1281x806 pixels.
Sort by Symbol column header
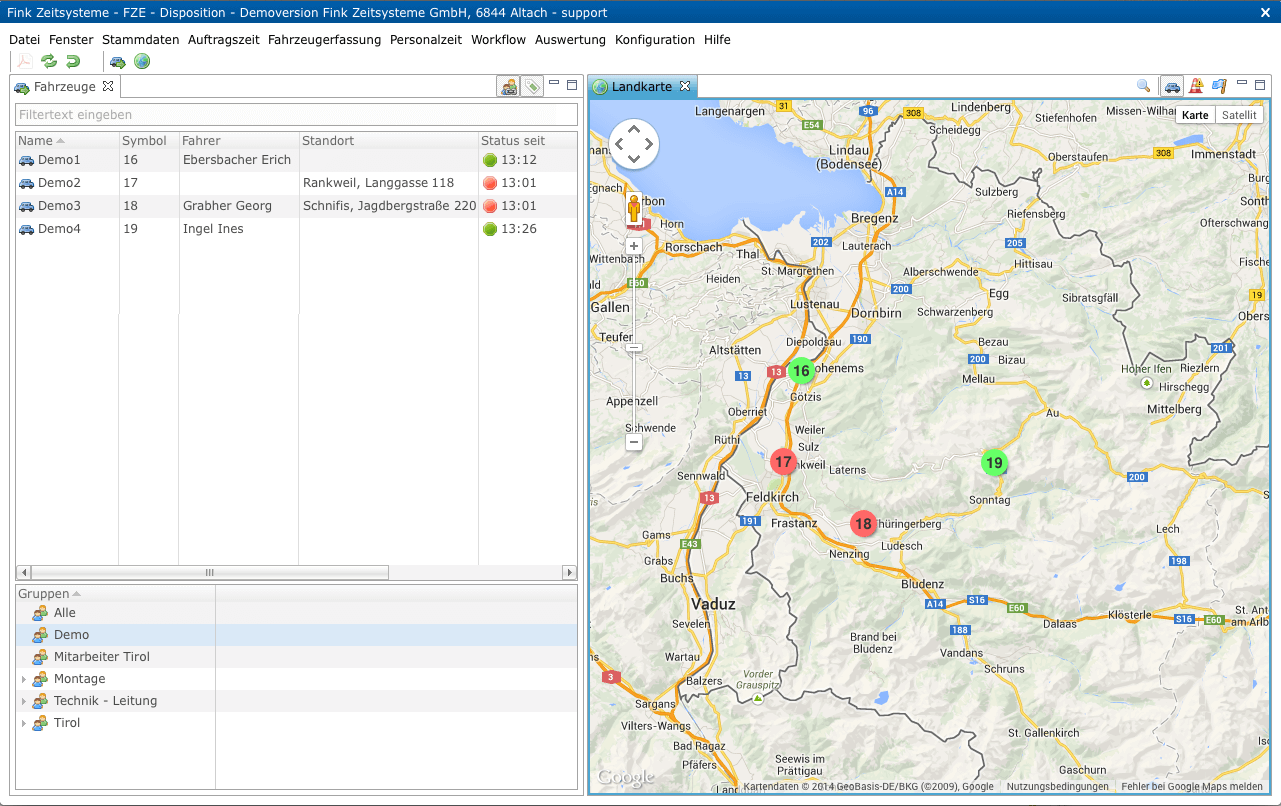pyautogui.click(x=148, y=141)
